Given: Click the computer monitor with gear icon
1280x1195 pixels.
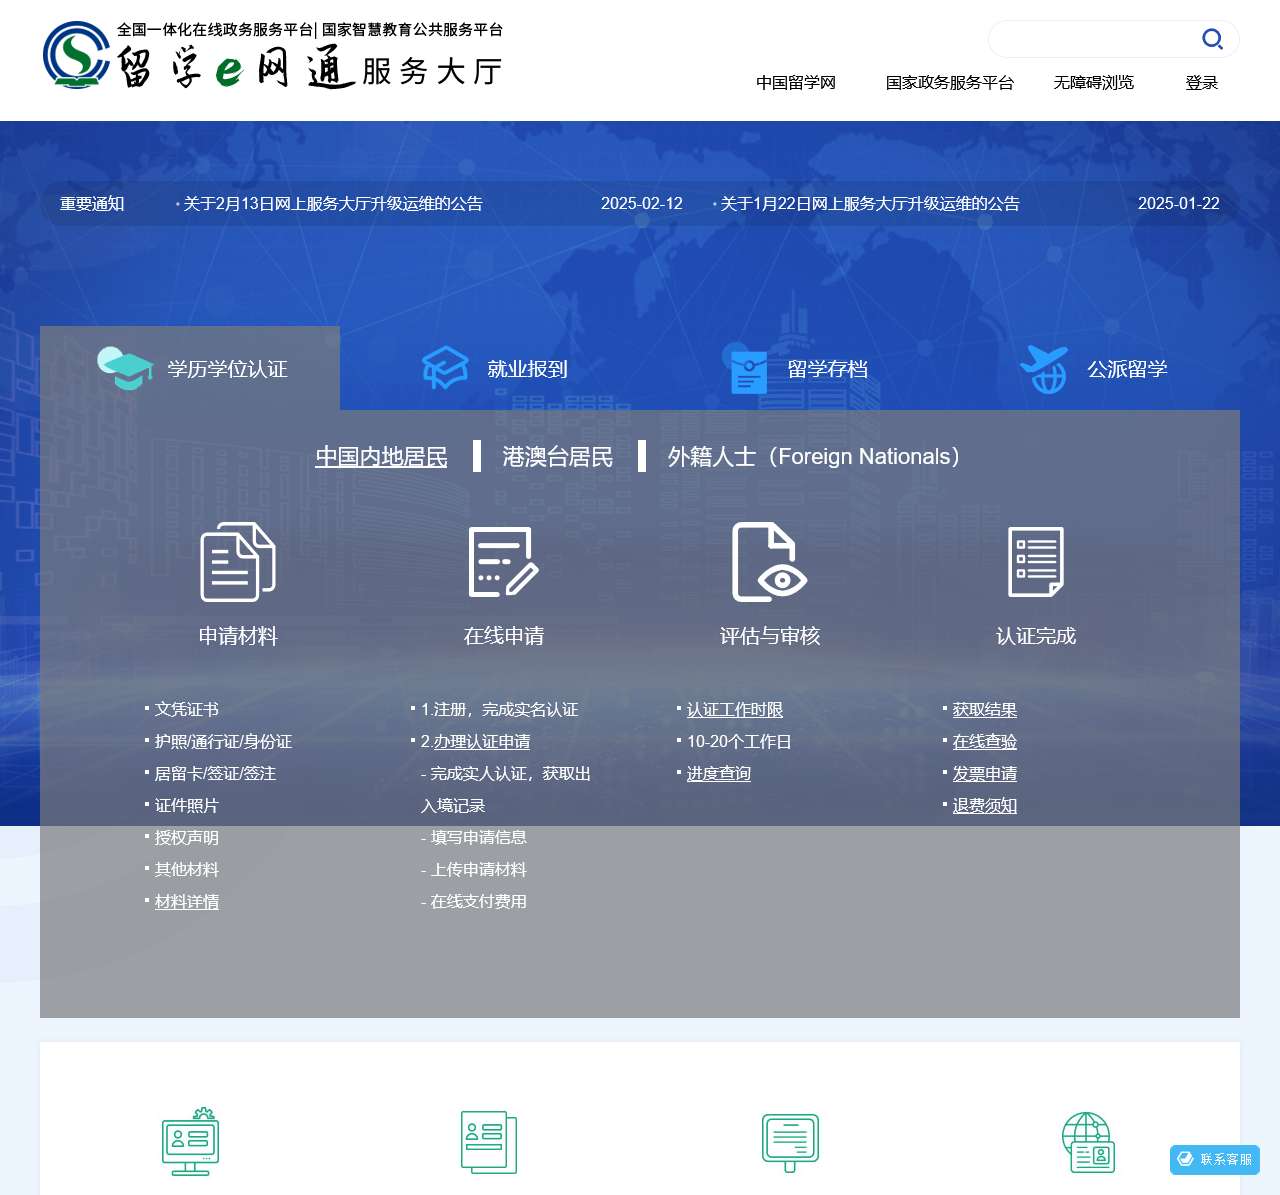Looking at the screenshot, I should coord(190,1142).
